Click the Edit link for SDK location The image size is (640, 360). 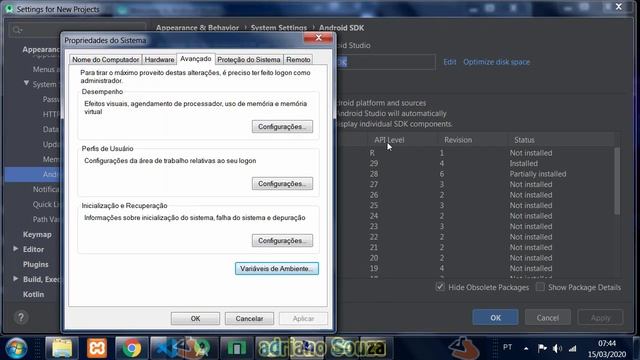click(x=449, y=62)
